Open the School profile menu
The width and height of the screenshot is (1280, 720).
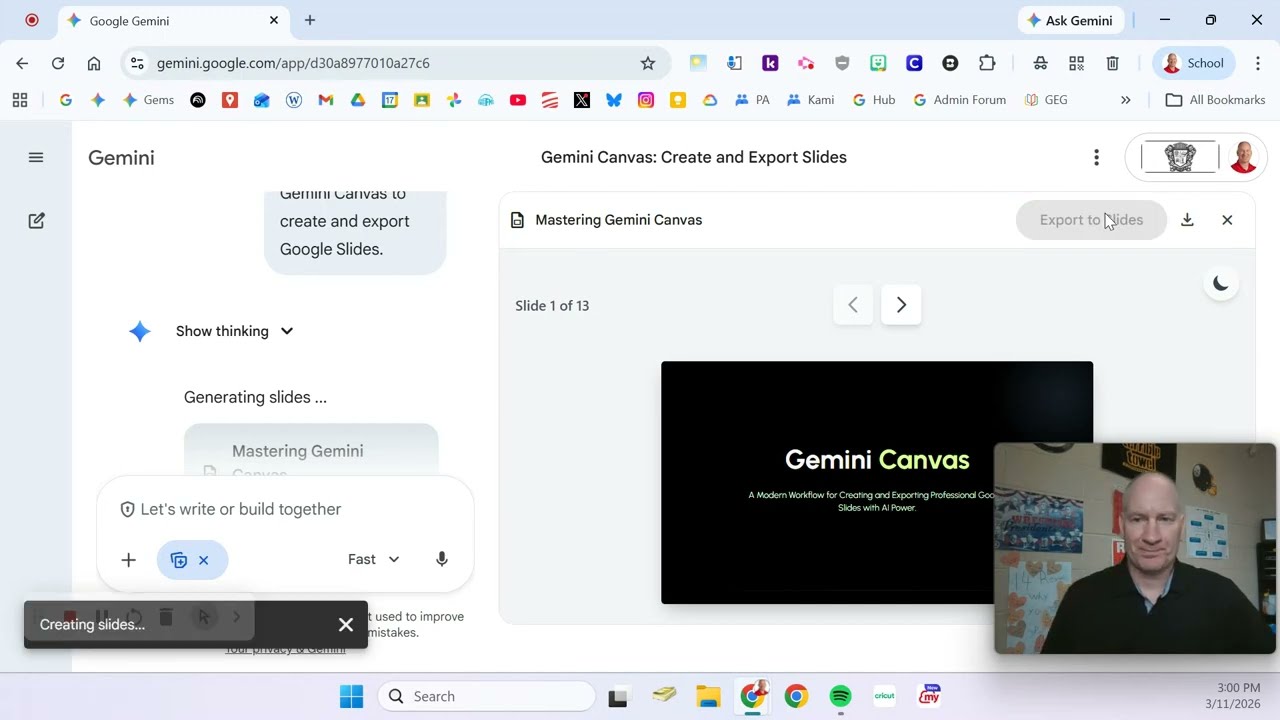coord(1194,63)
